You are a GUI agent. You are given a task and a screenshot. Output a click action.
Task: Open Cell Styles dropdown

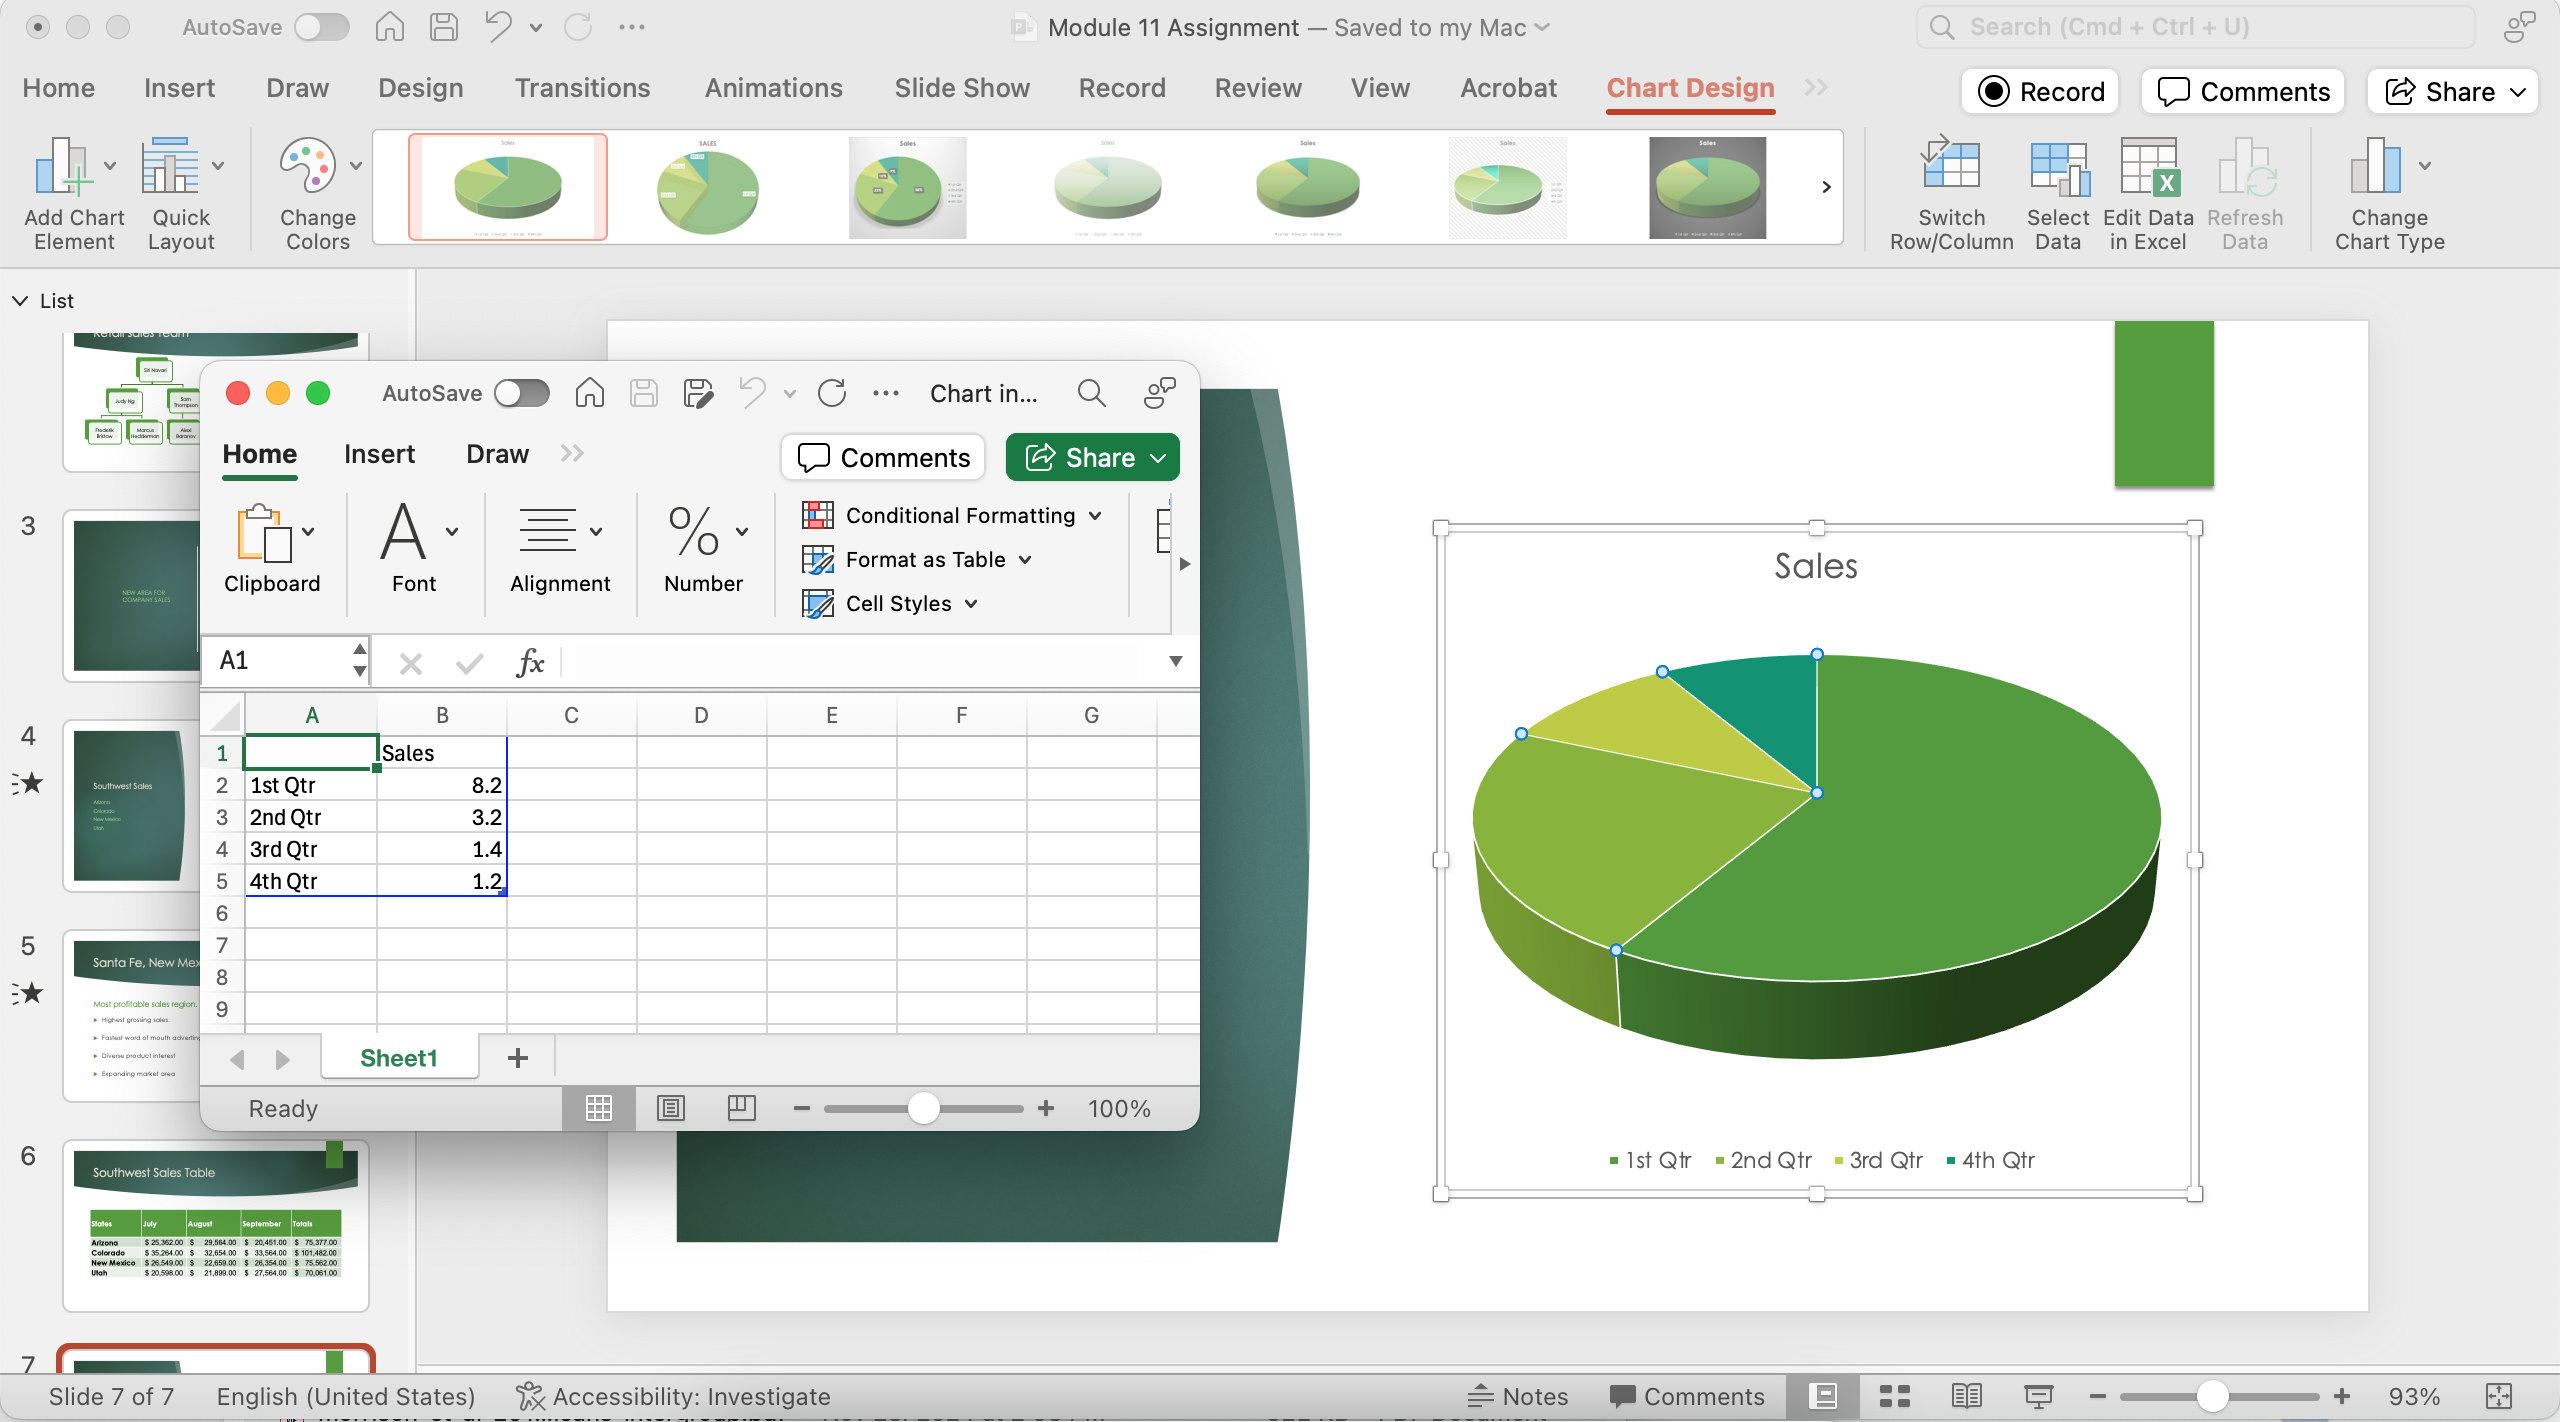pos(890,603)
